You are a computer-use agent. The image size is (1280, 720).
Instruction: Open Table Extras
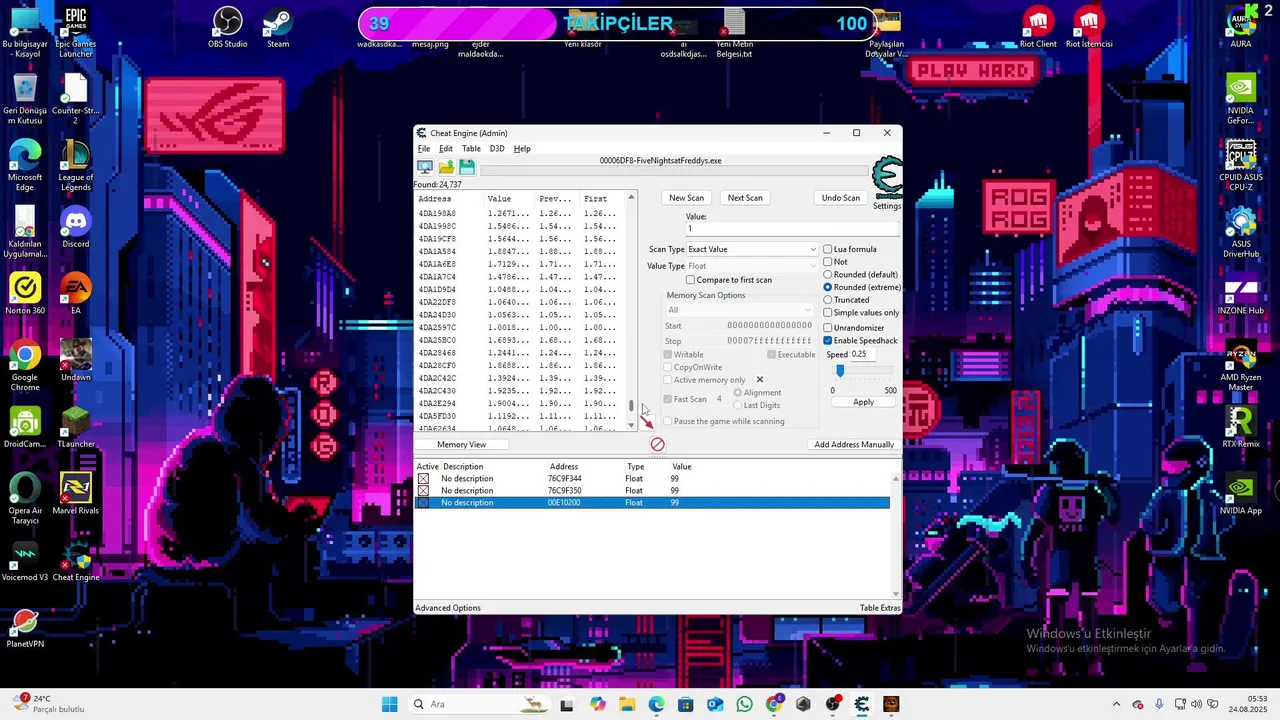click(x=880, y=608)
